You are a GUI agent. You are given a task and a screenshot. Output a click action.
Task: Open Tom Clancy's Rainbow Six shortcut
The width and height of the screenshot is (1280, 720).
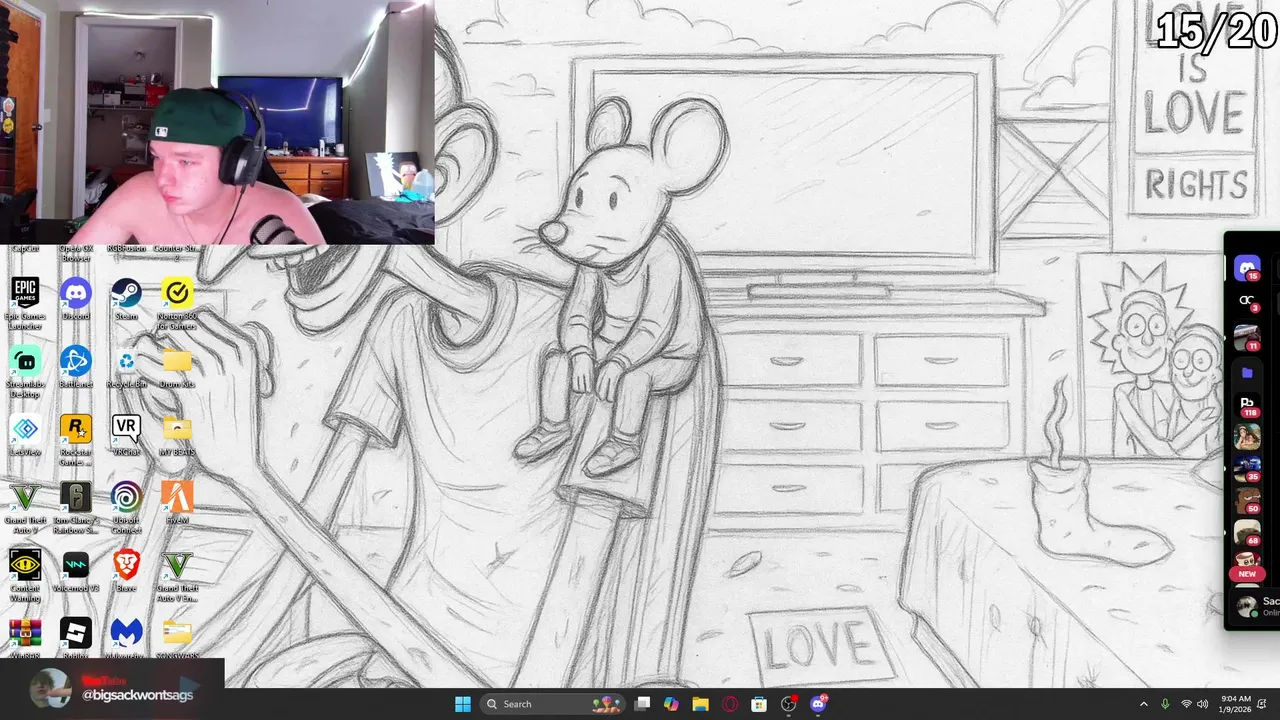coord(76,507)
